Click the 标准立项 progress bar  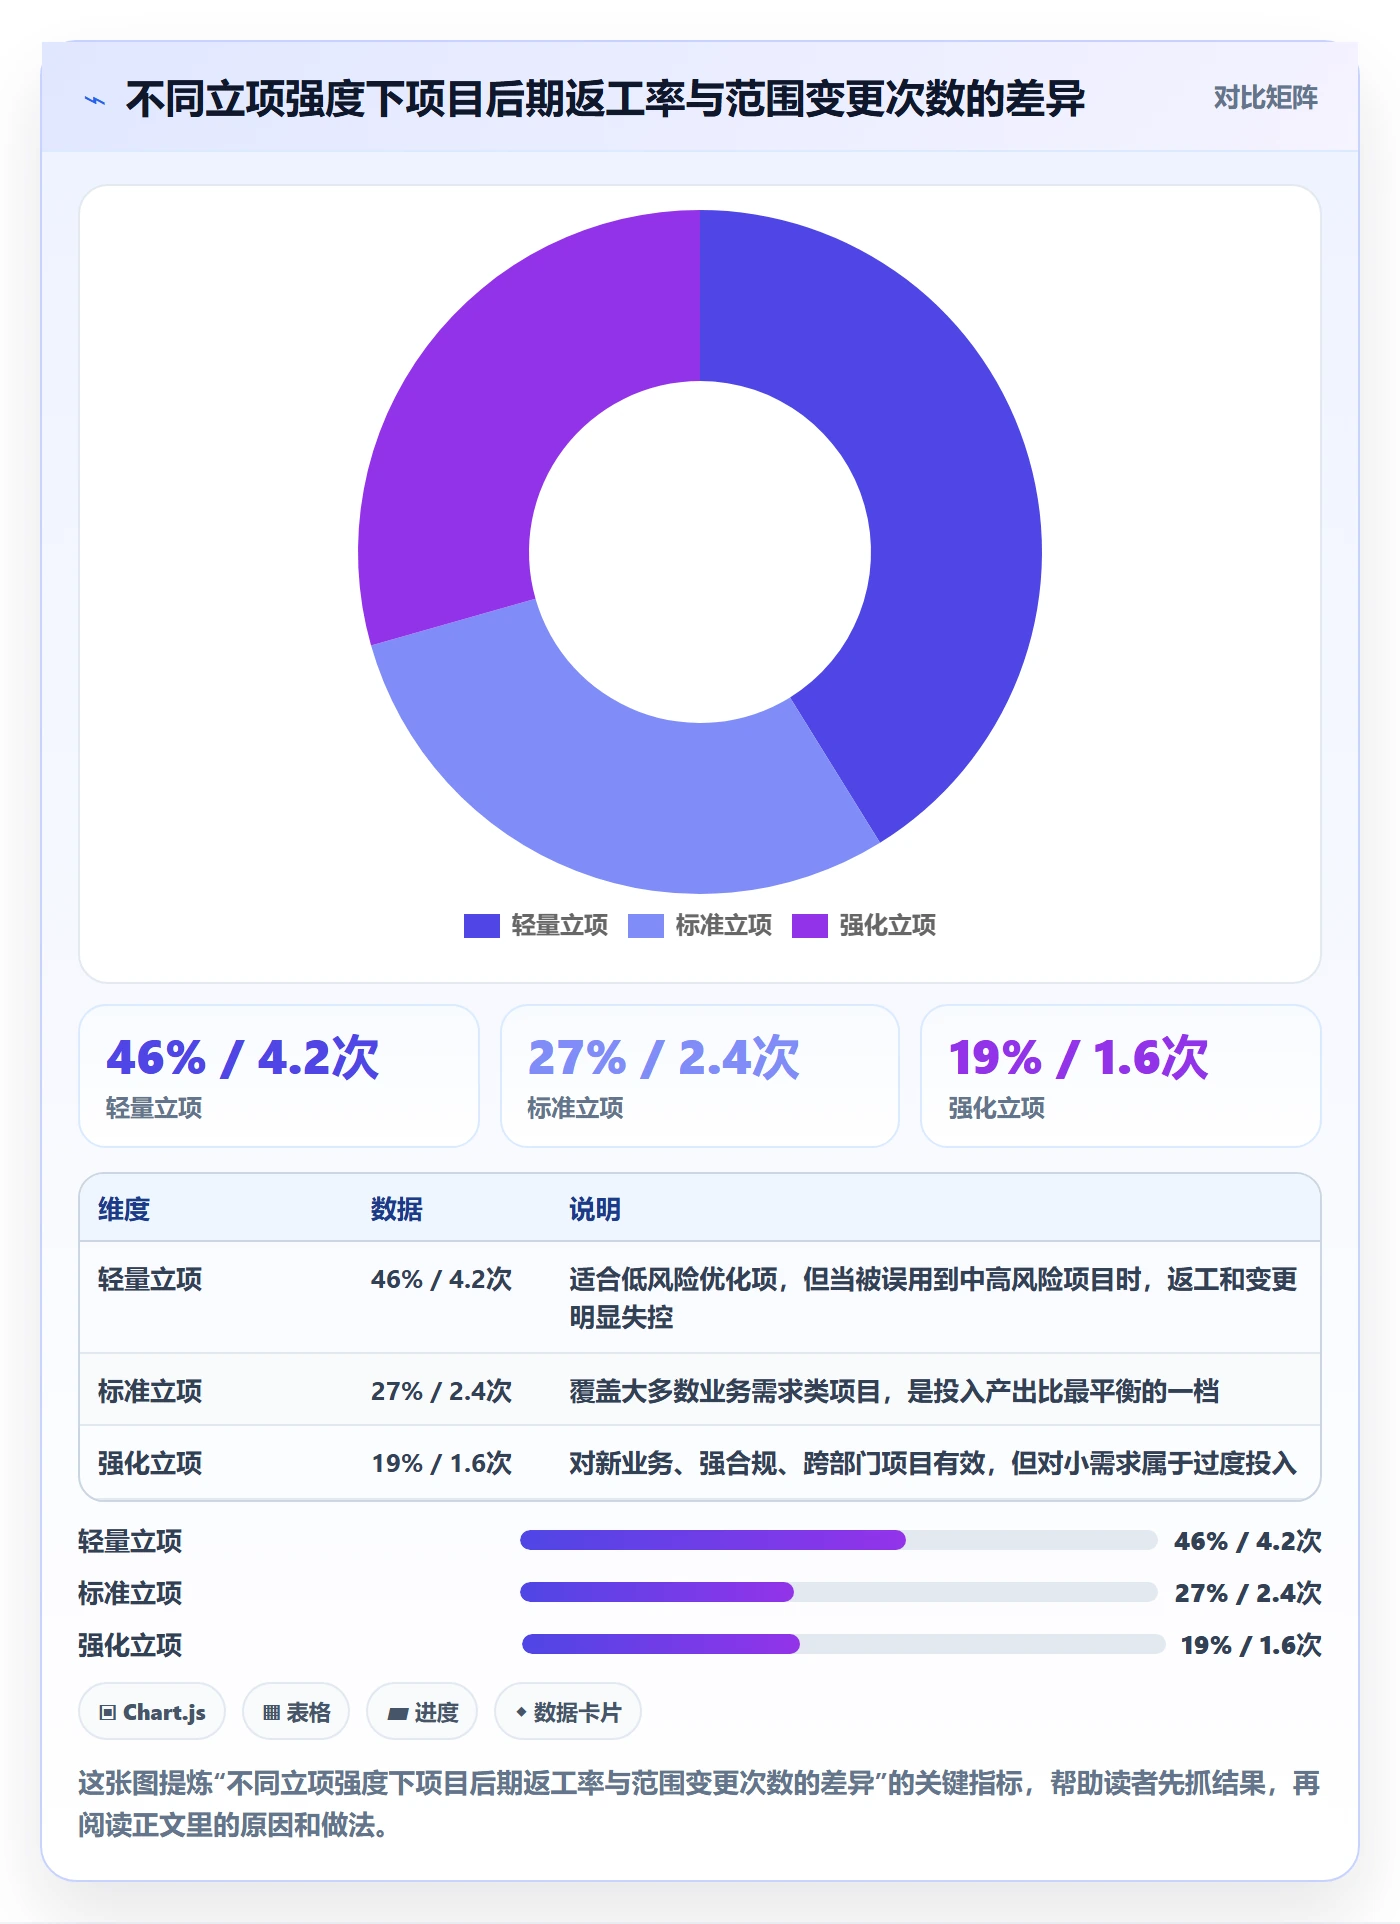(838, 1592)
